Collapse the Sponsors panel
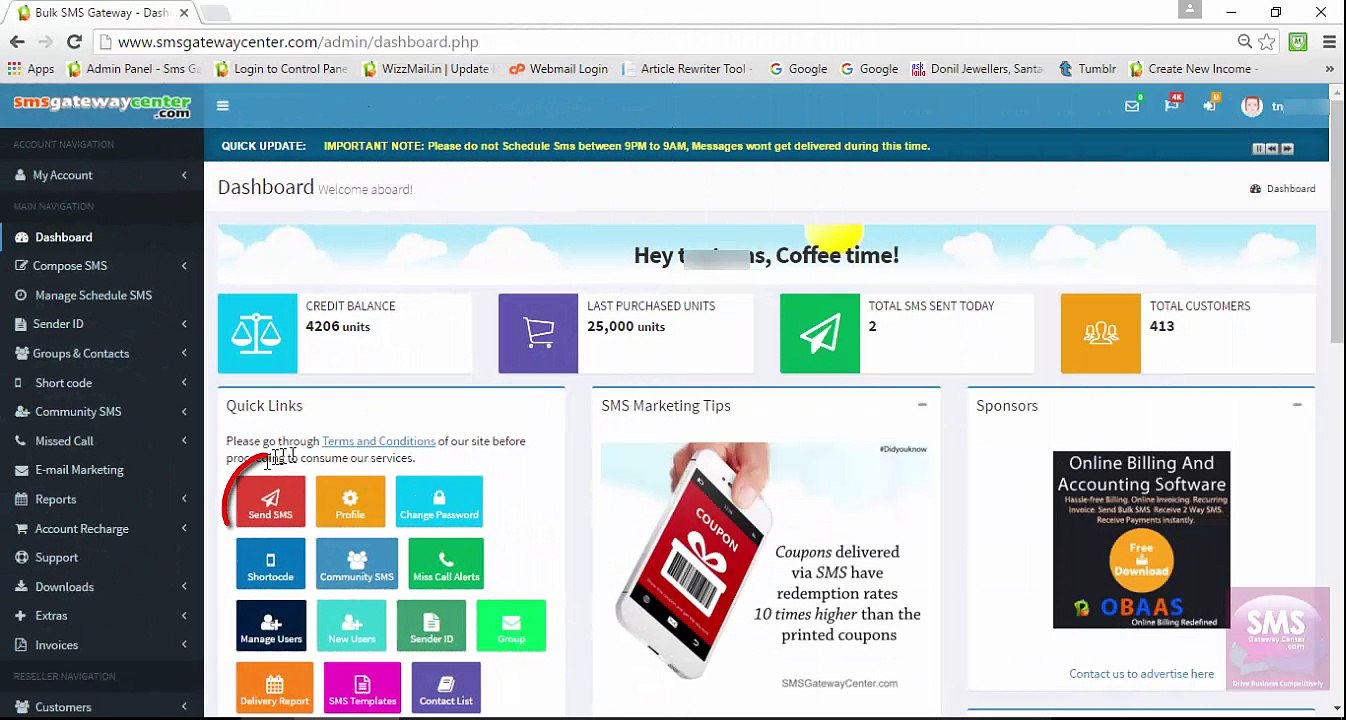 [x=1297, y=405]
